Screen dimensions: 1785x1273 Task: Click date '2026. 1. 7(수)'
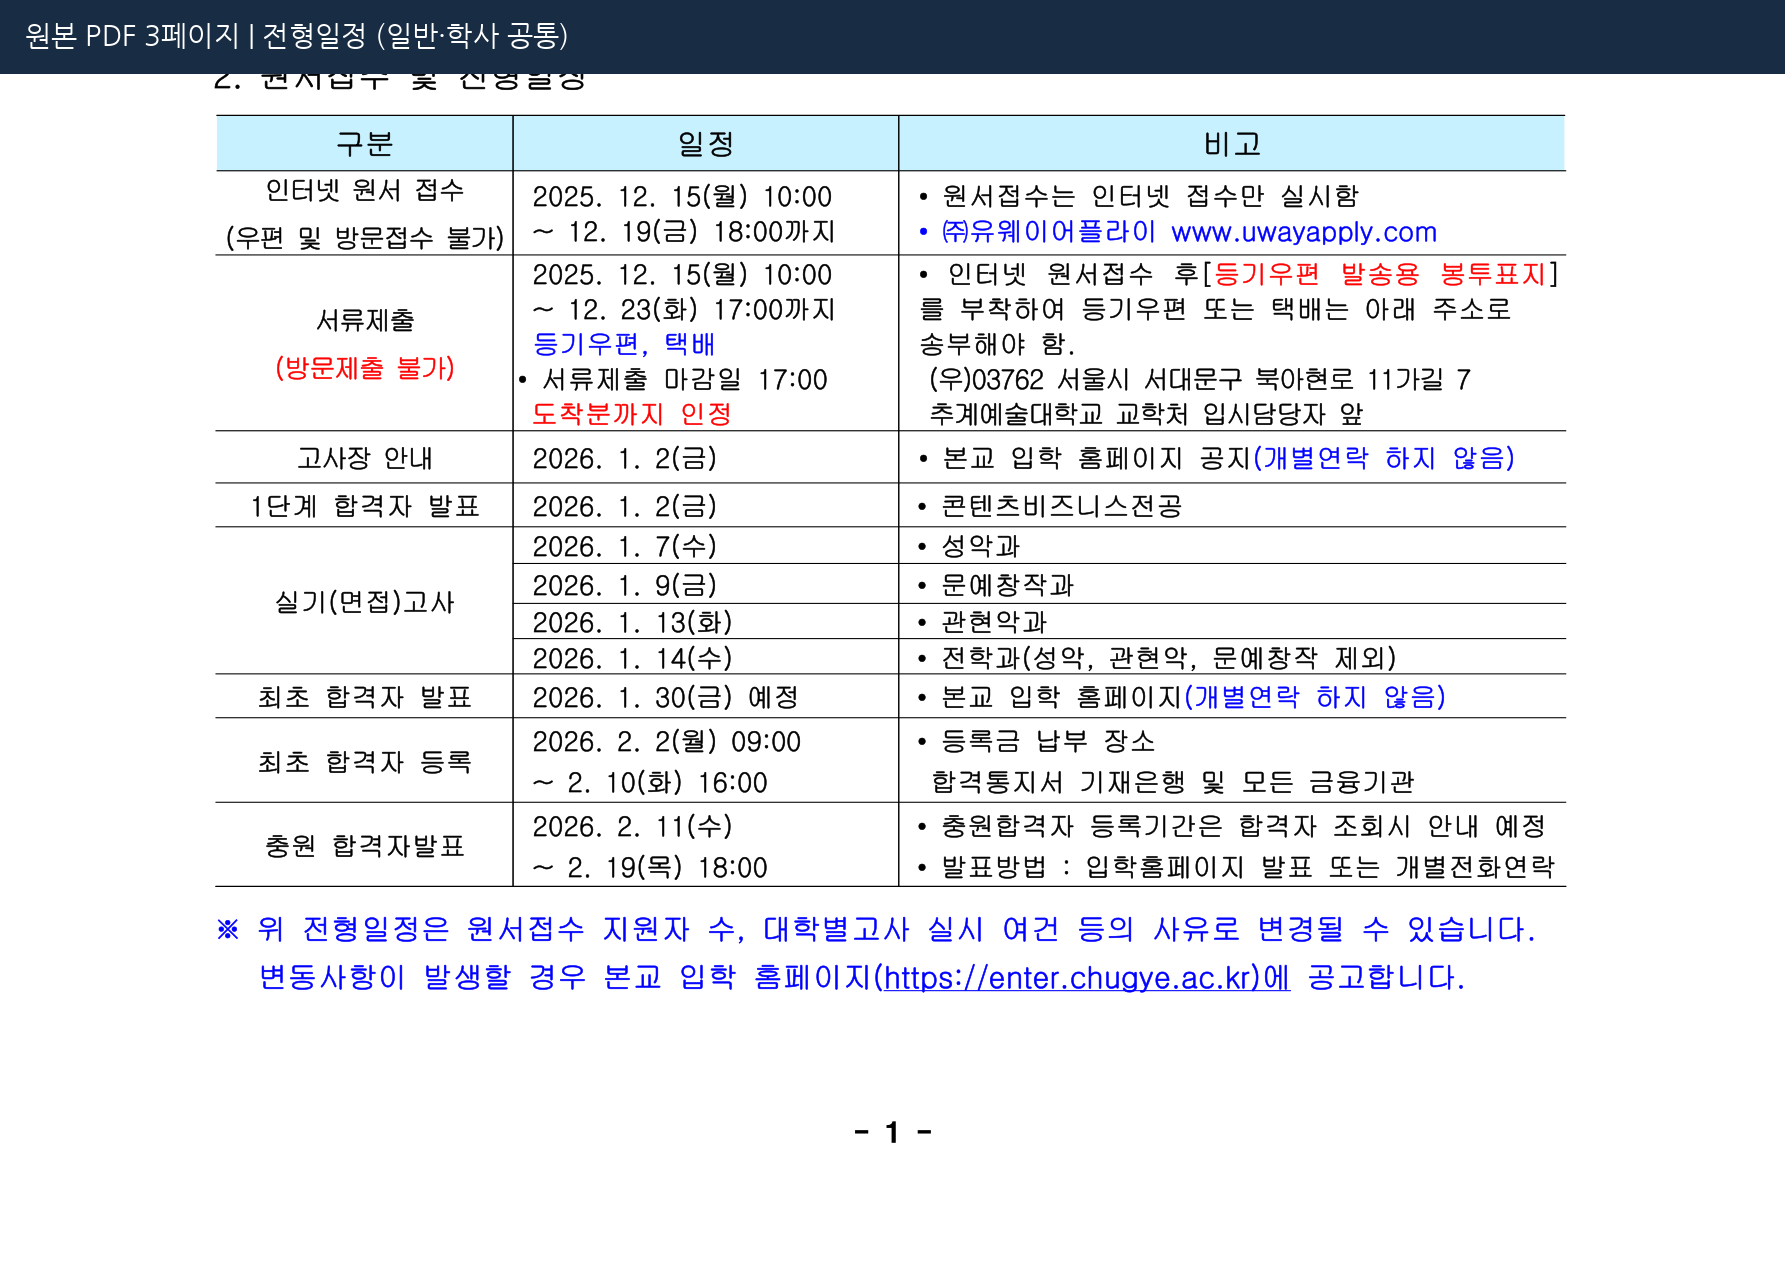[x=624, y=546]
